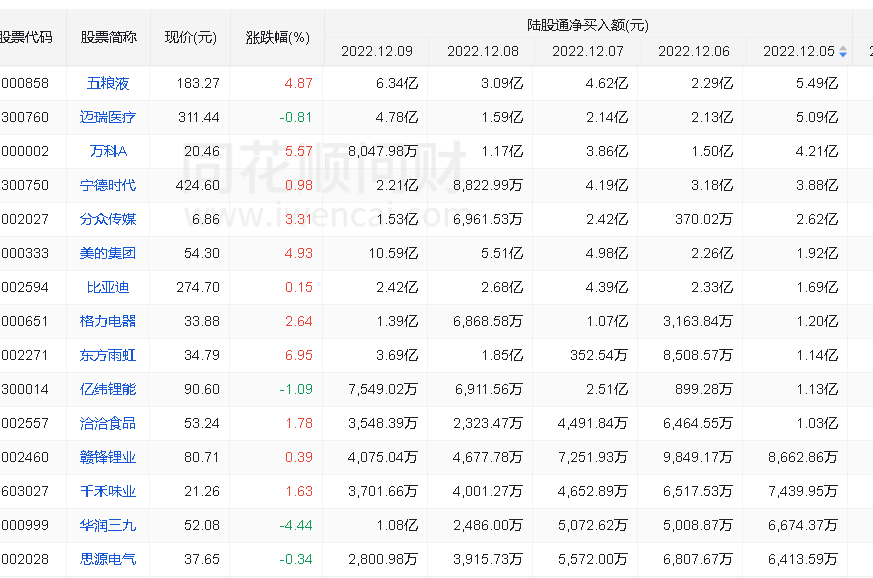Open stock link 分众传媒
The width and height of the screenshot is (873, 578).
coord(108,219)
